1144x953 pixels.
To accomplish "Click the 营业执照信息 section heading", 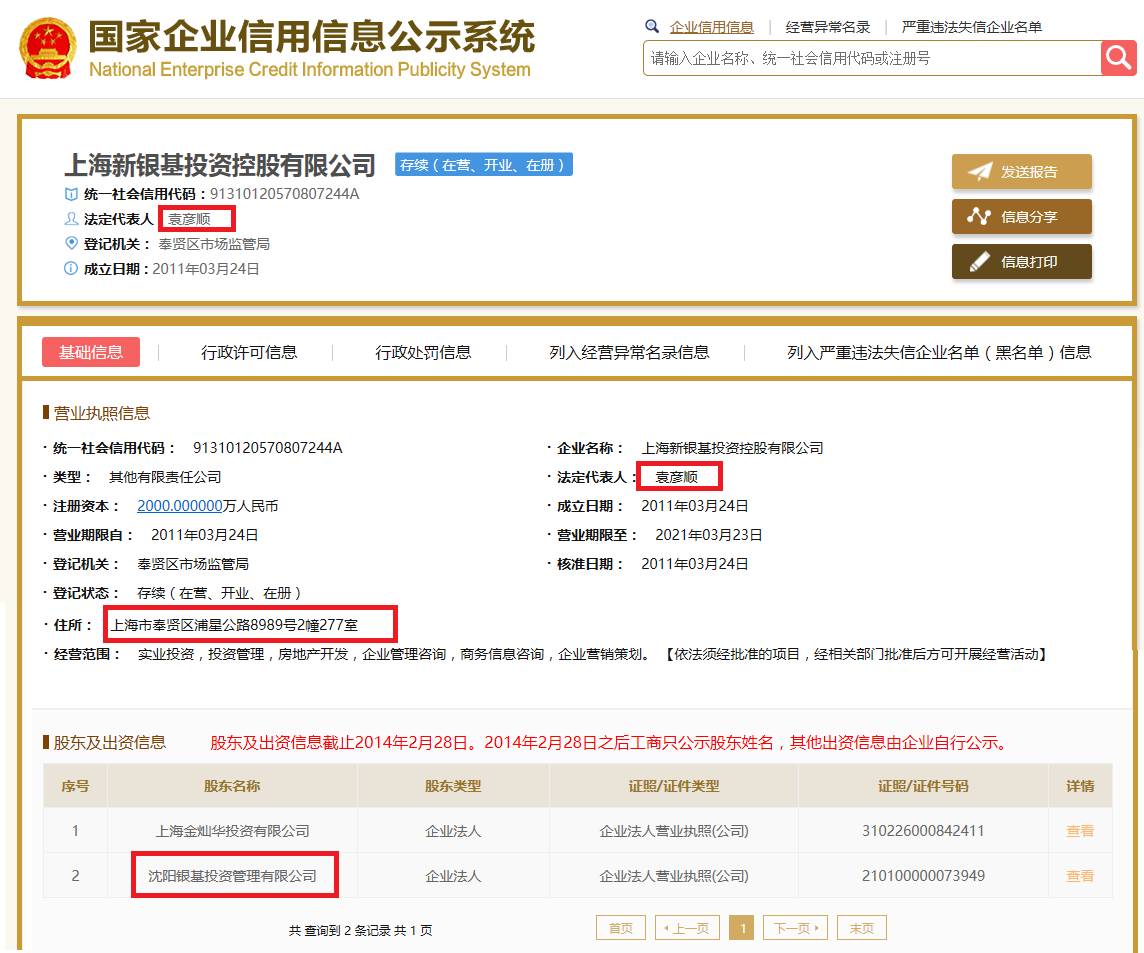I will (x=101, y=413).
